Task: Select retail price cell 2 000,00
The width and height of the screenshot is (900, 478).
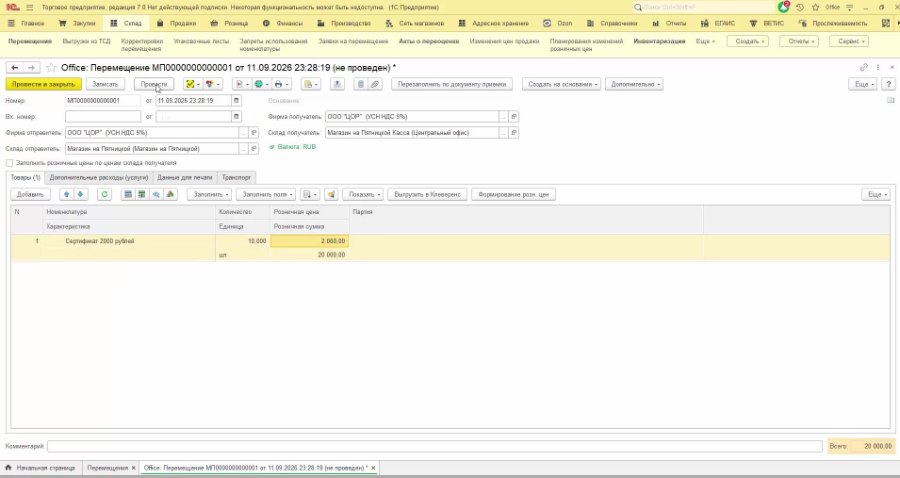Action: coord(309,241)
